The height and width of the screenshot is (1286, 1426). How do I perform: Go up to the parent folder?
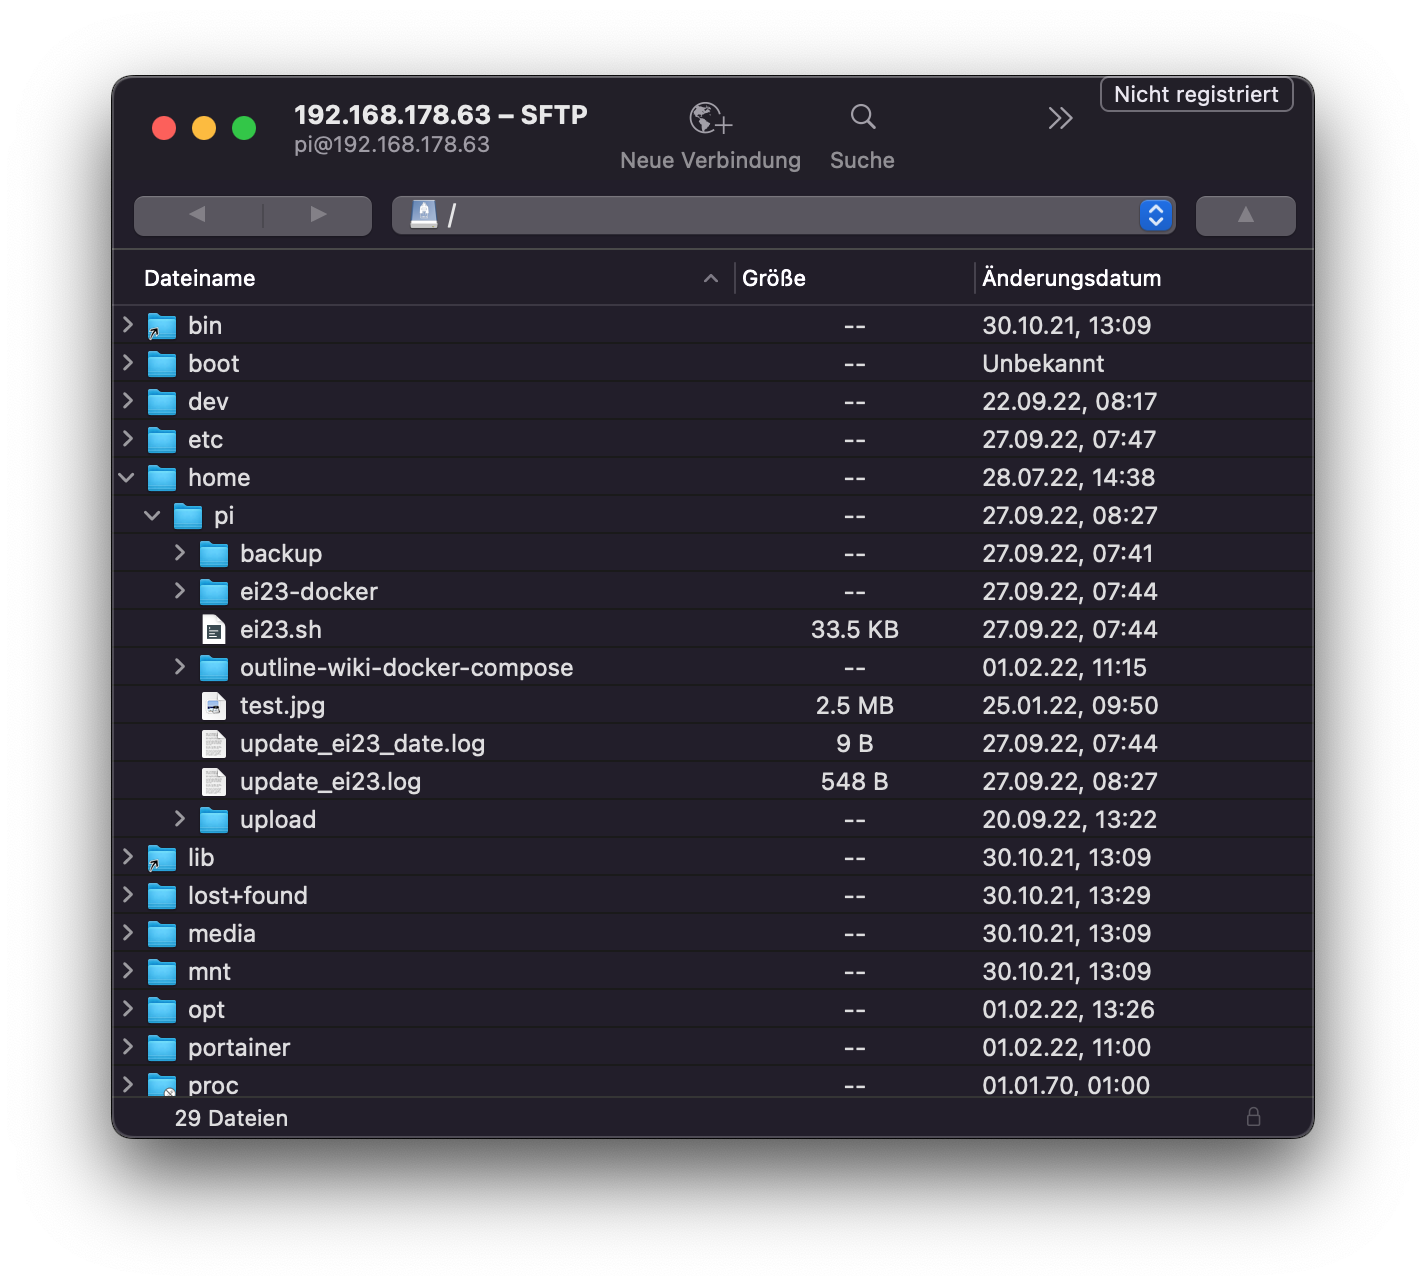click(1245, 215)
